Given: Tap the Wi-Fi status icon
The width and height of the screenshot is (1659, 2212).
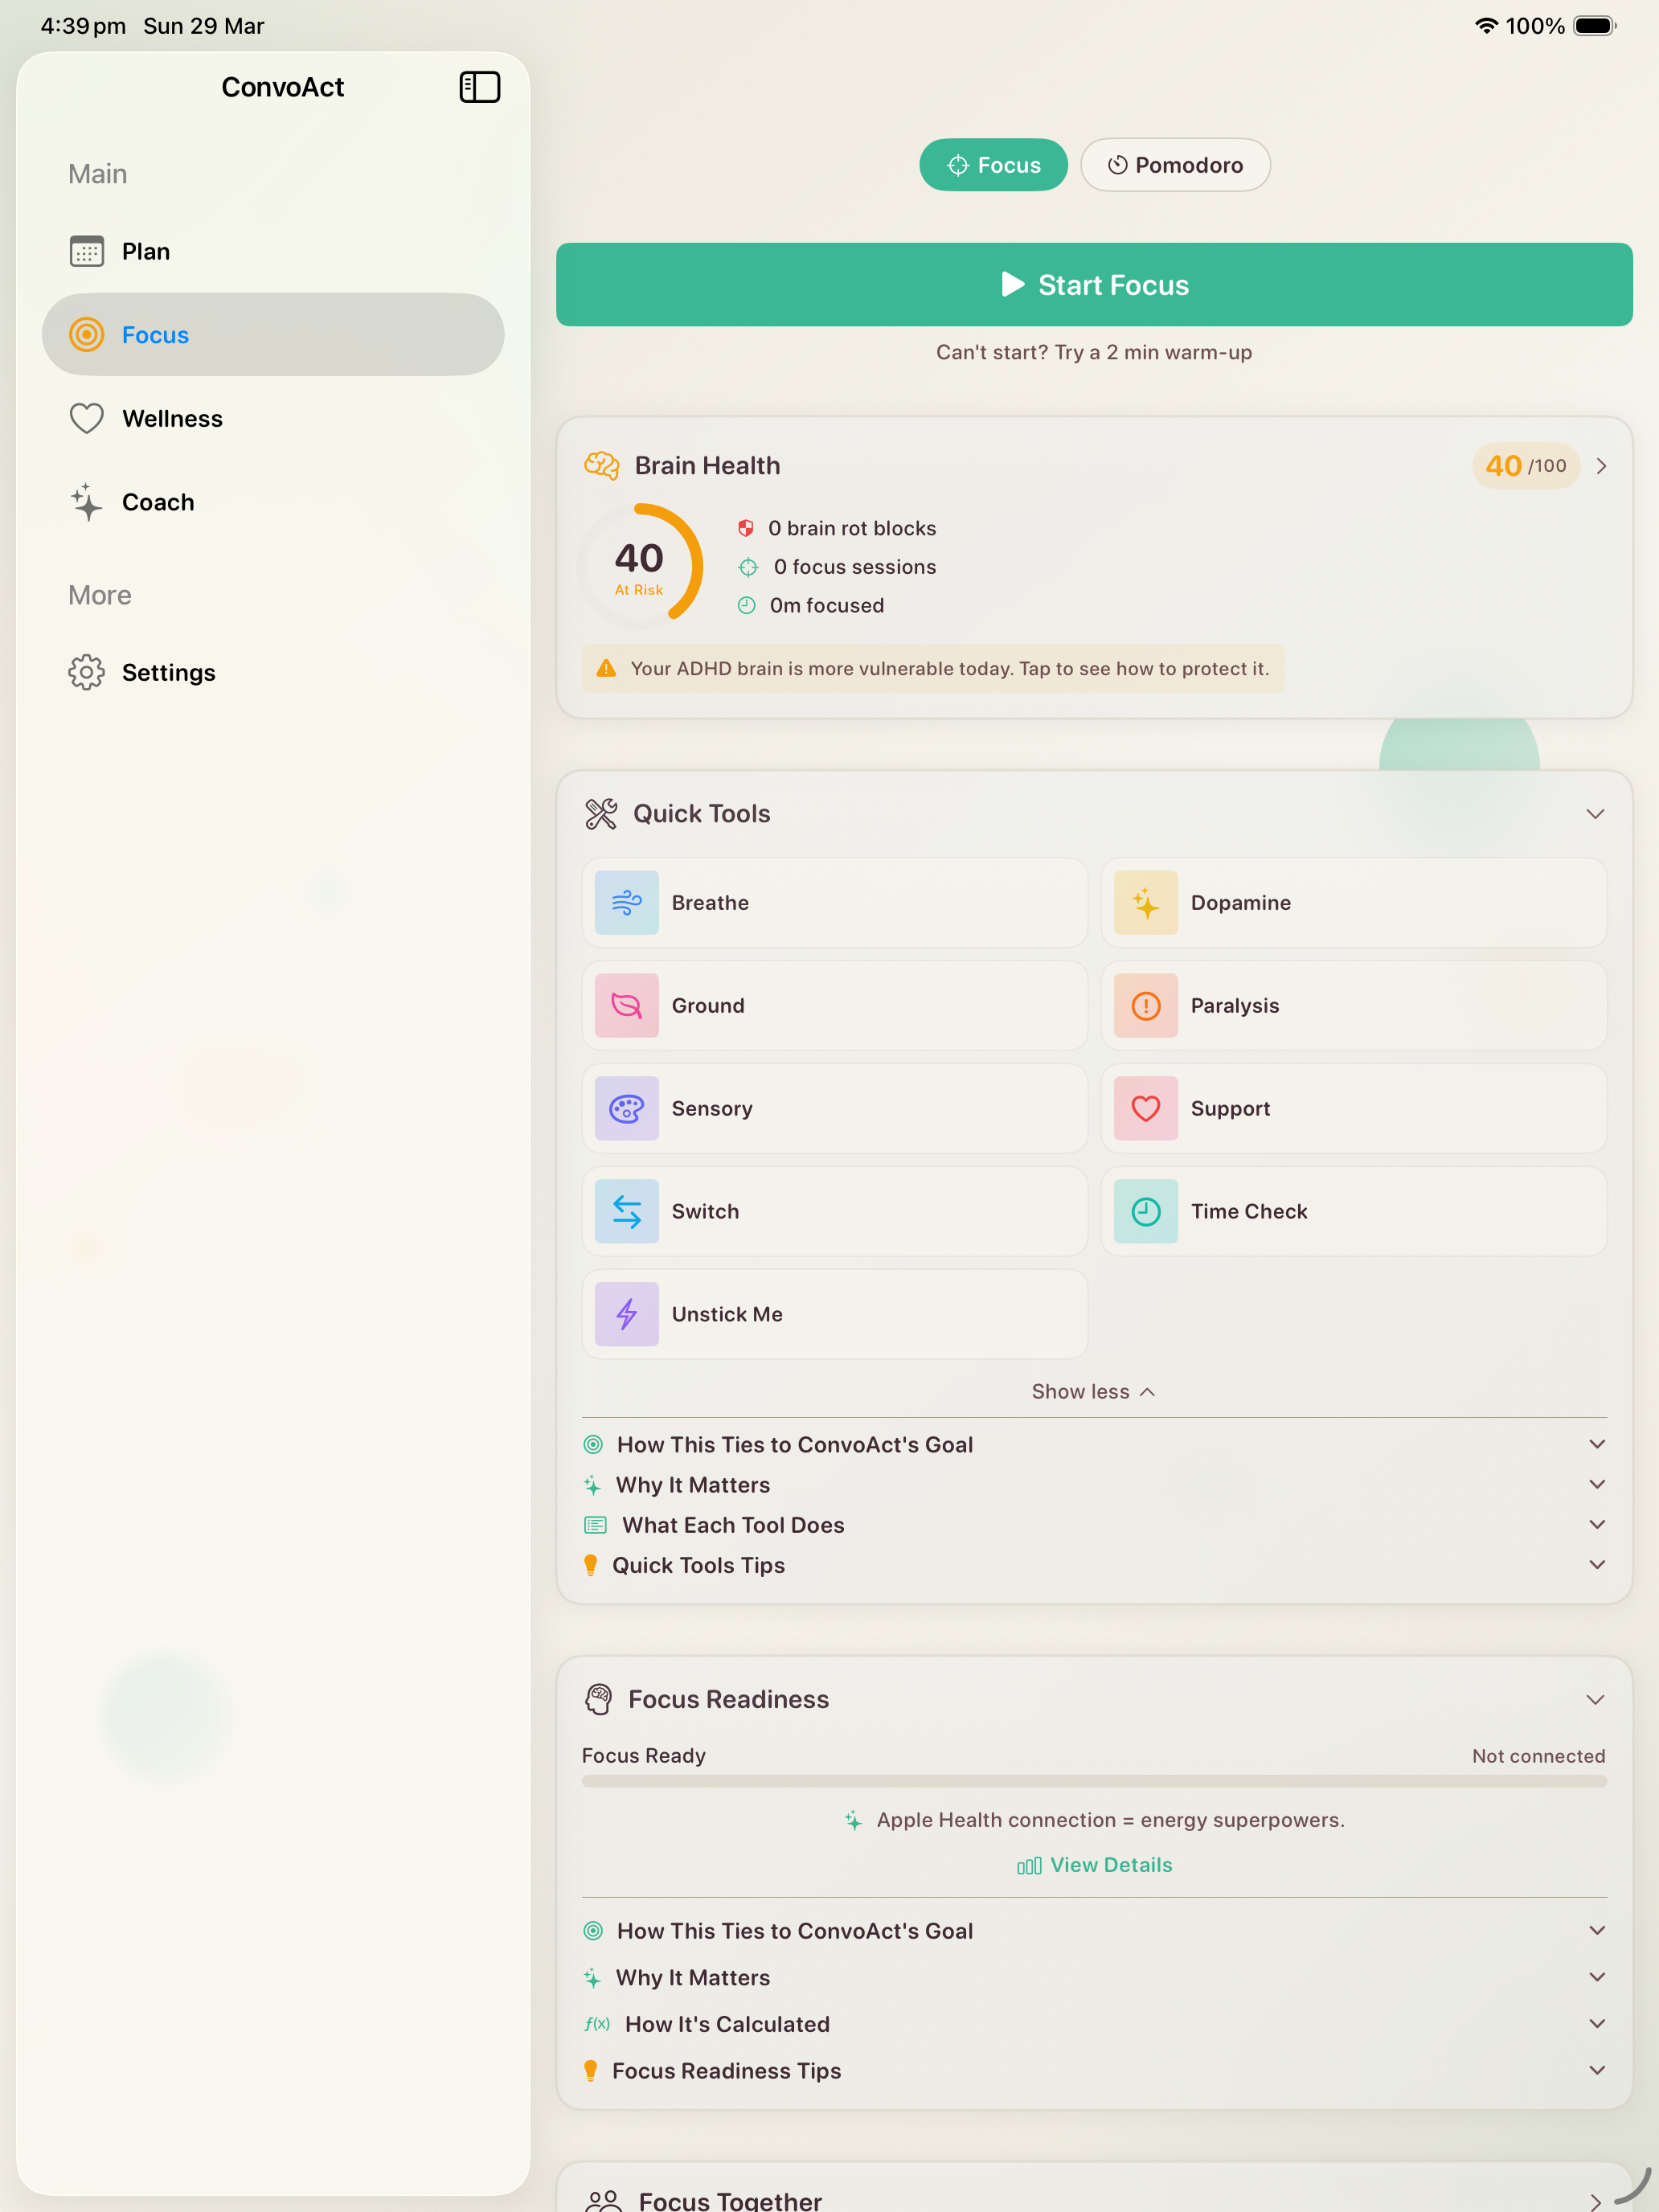Looking at the screenshot, I should tap(1486, 26).
